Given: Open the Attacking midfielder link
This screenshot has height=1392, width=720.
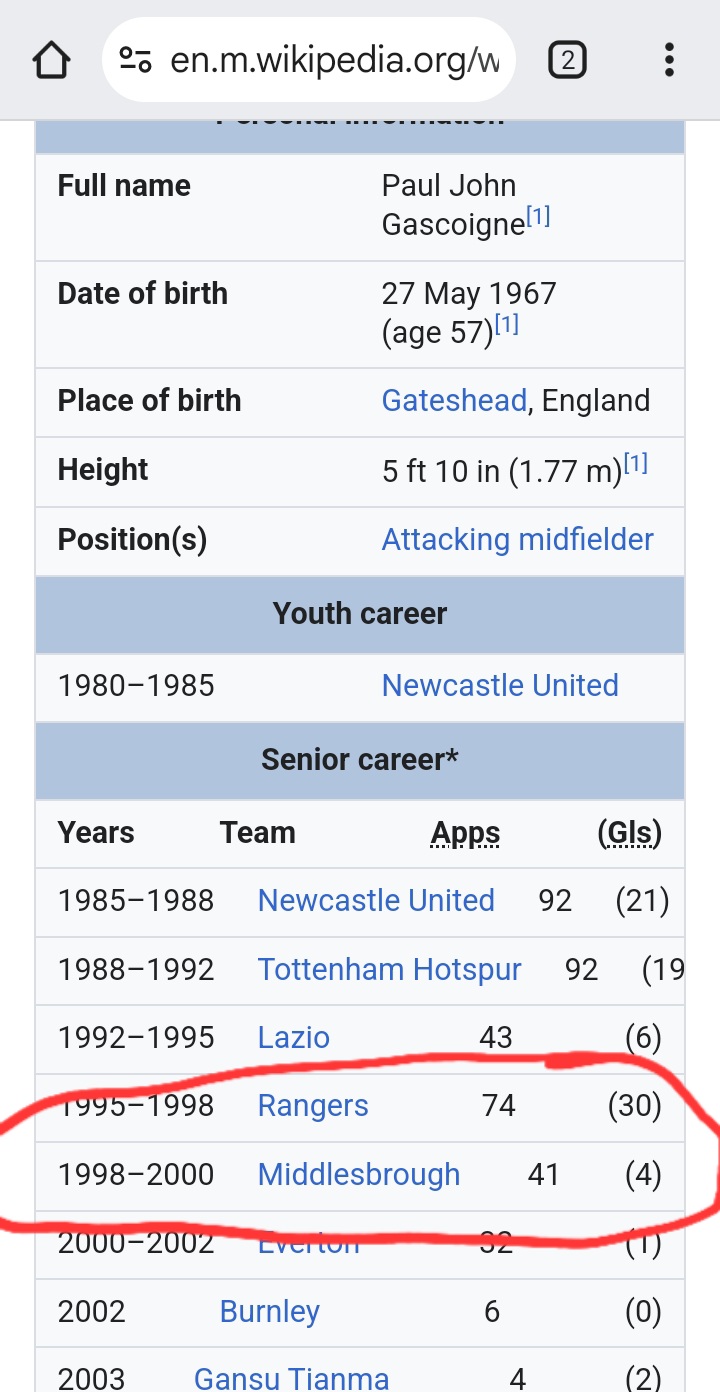Looking at the screenshot, I should click(517, 539).
